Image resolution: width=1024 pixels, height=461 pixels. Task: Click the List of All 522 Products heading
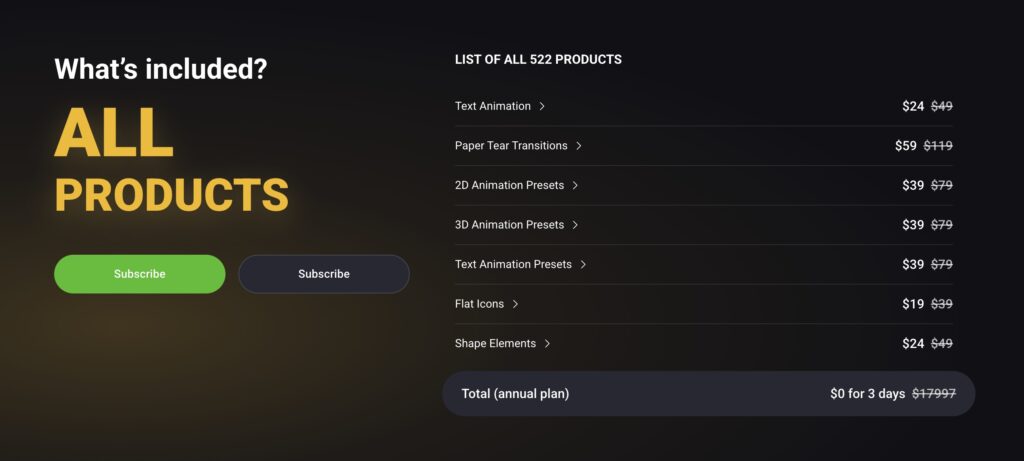[x=538, y=59]
